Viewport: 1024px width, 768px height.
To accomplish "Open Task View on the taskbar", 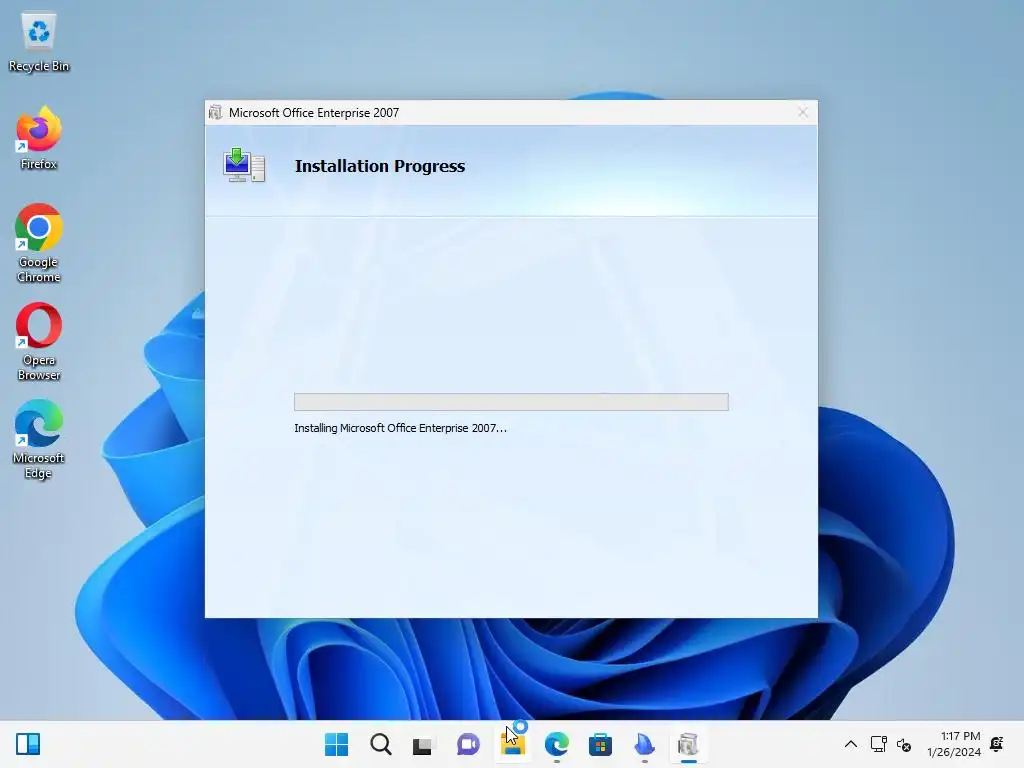I will 423,744.
